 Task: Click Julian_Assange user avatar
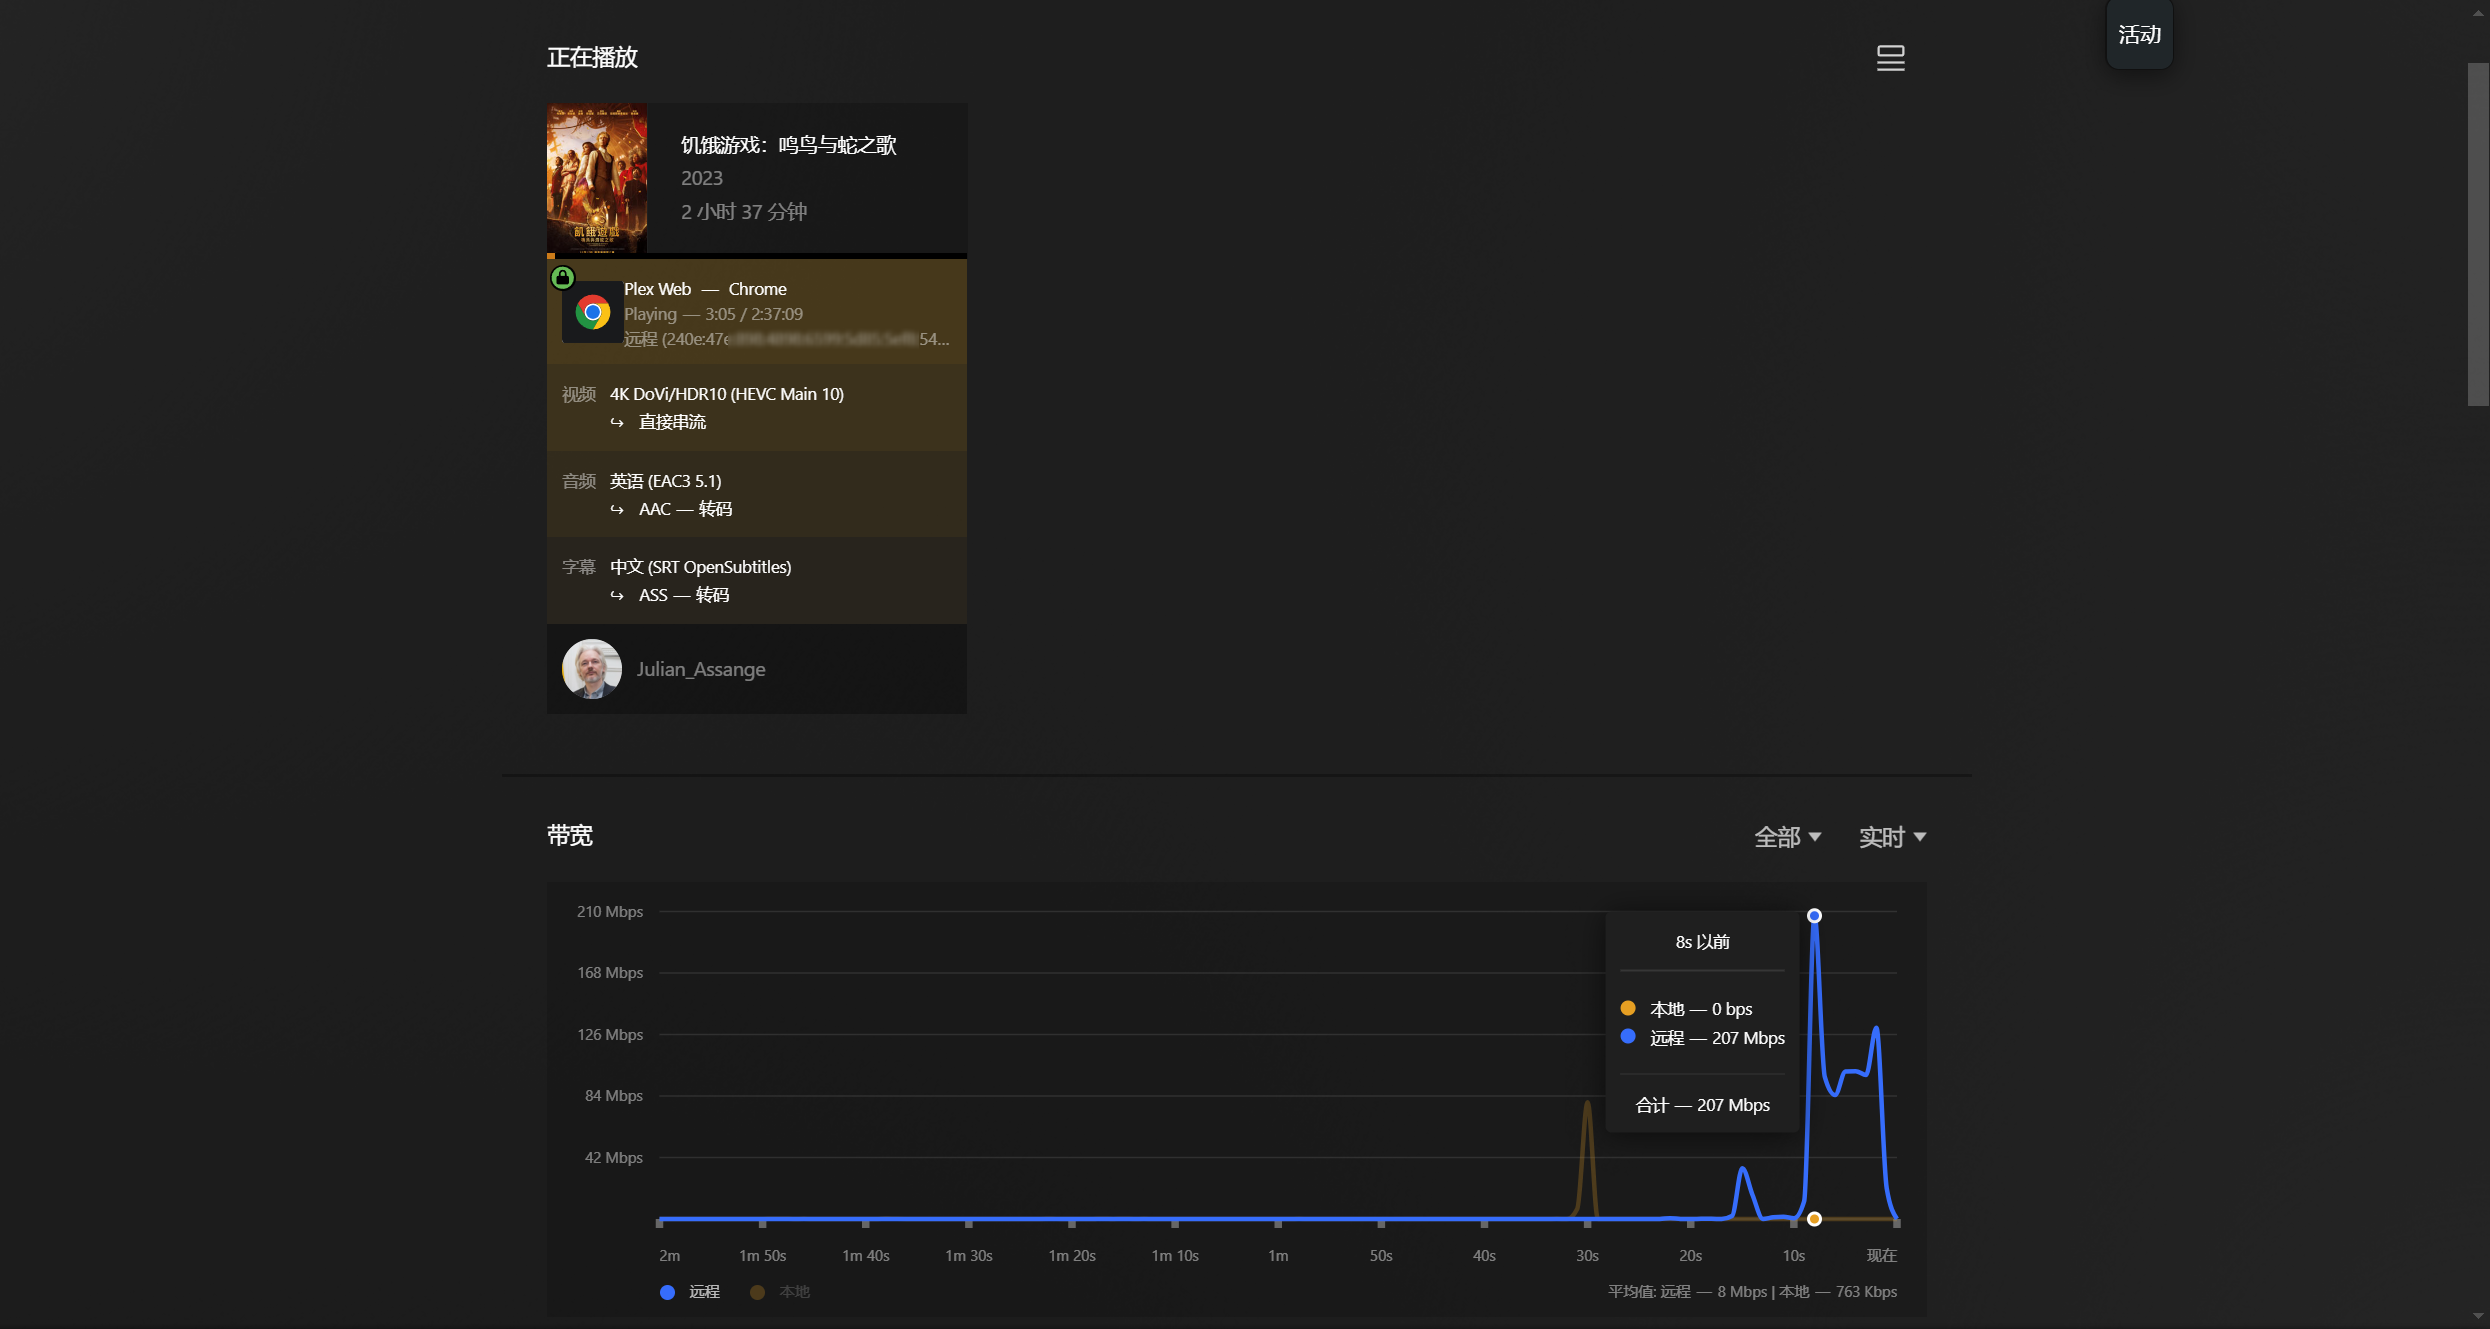(592, 669)
